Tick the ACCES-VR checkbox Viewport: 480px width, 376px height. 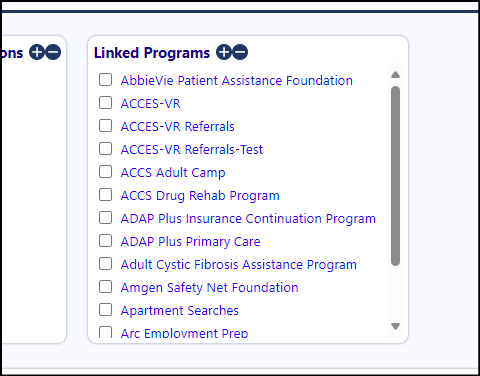(105, 103)
